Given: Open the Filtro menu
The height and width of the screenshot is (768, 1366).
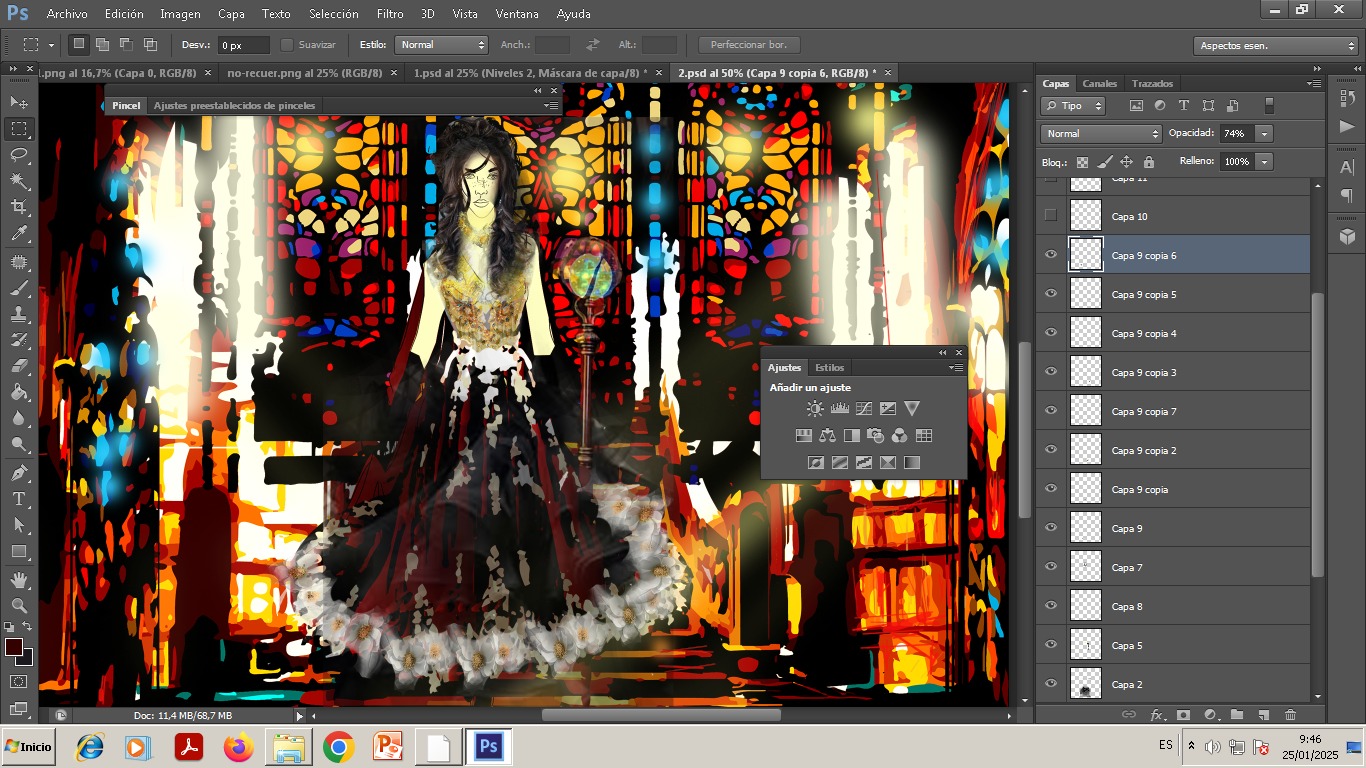Looking at the screenshot, I should 390,14.
